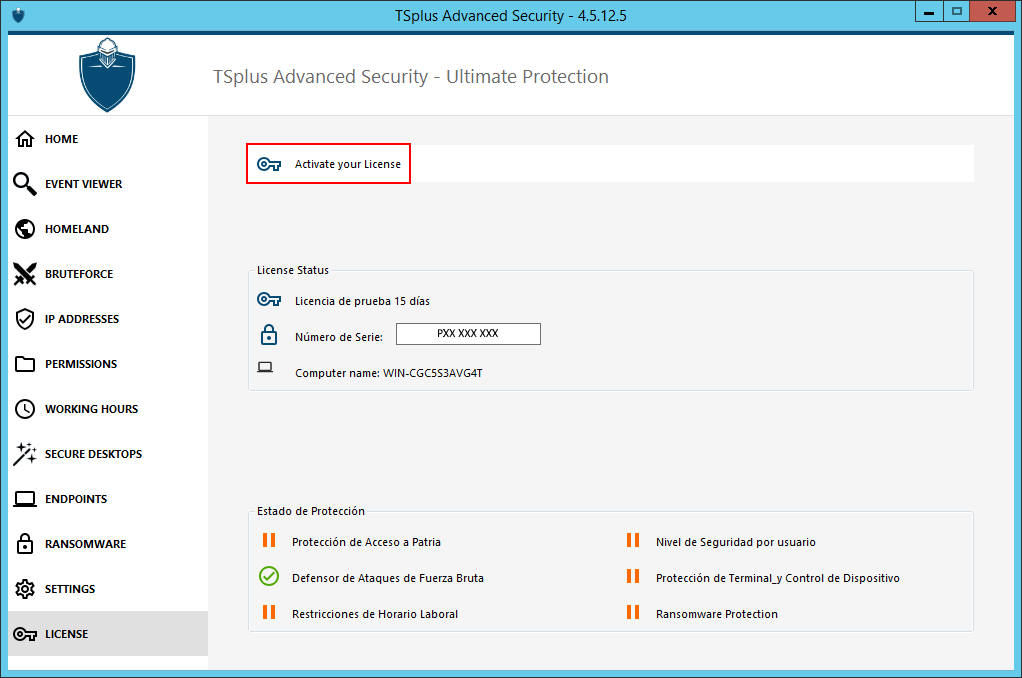The width and height of the screenshot is (1022, 678).
Task: Select the Working Hours clock icon
Action: click(x=25, y=409)
